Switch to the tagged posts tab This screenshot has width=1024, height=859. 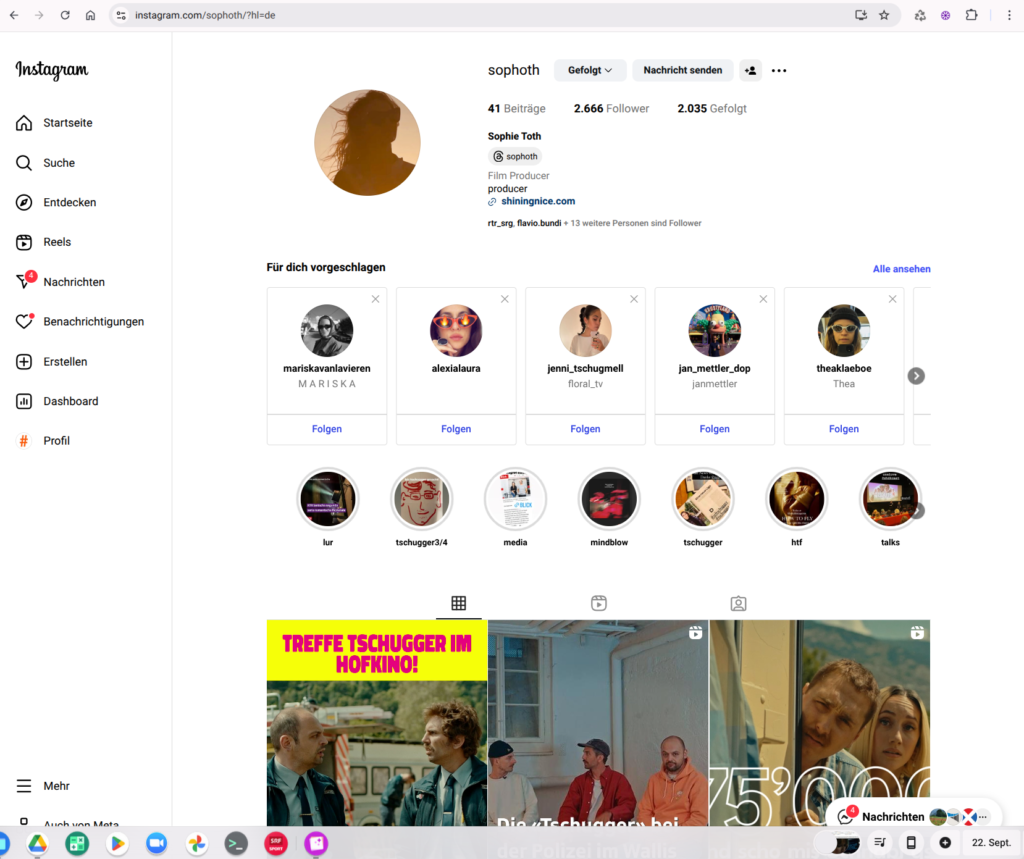[738, 603]
